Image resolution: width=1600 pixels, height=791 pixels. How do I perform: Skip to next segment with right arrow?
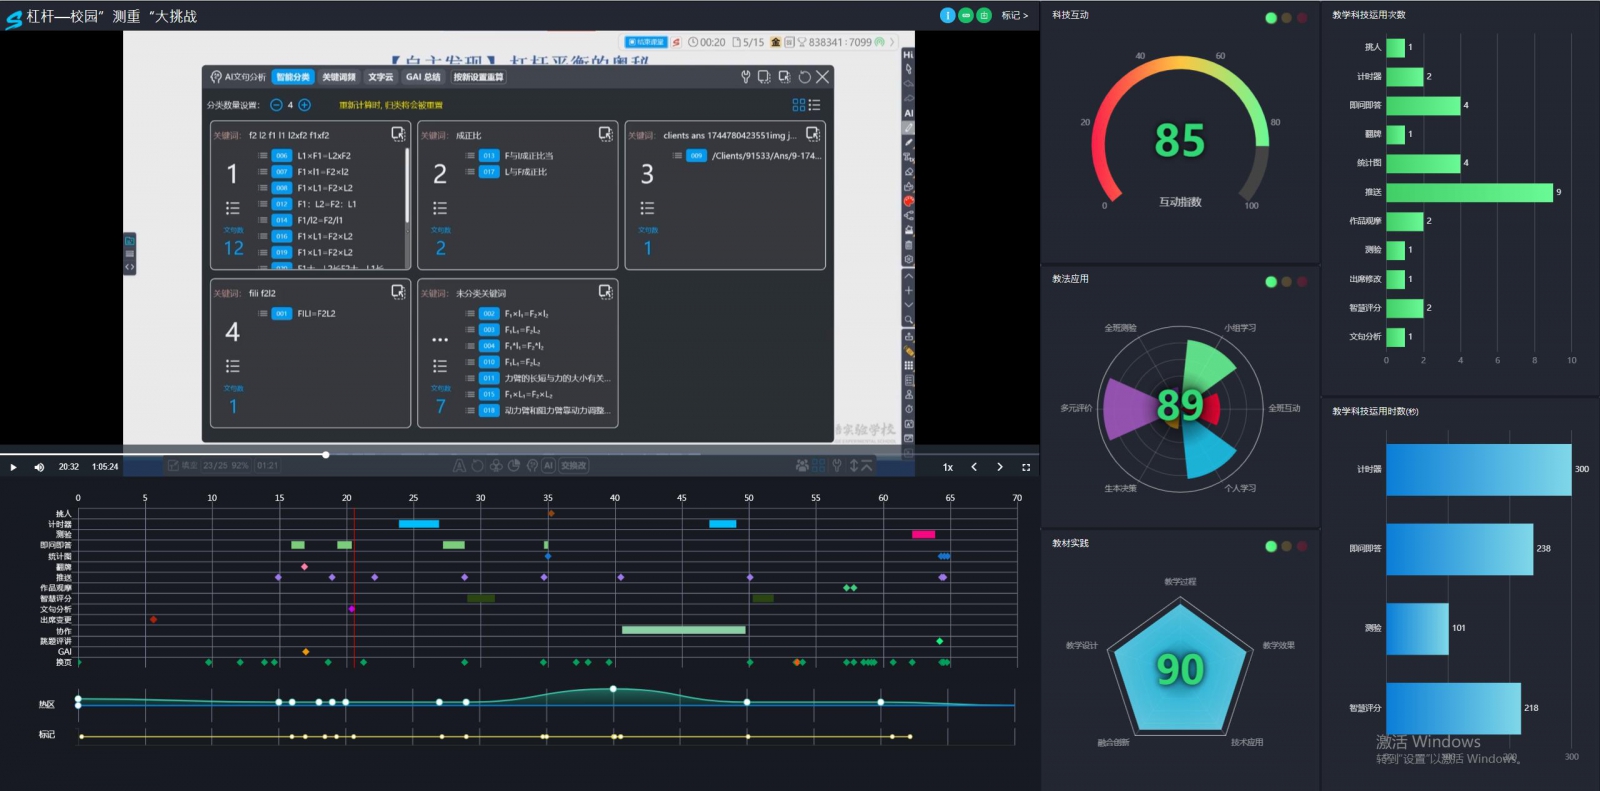(x=999, y=467)
